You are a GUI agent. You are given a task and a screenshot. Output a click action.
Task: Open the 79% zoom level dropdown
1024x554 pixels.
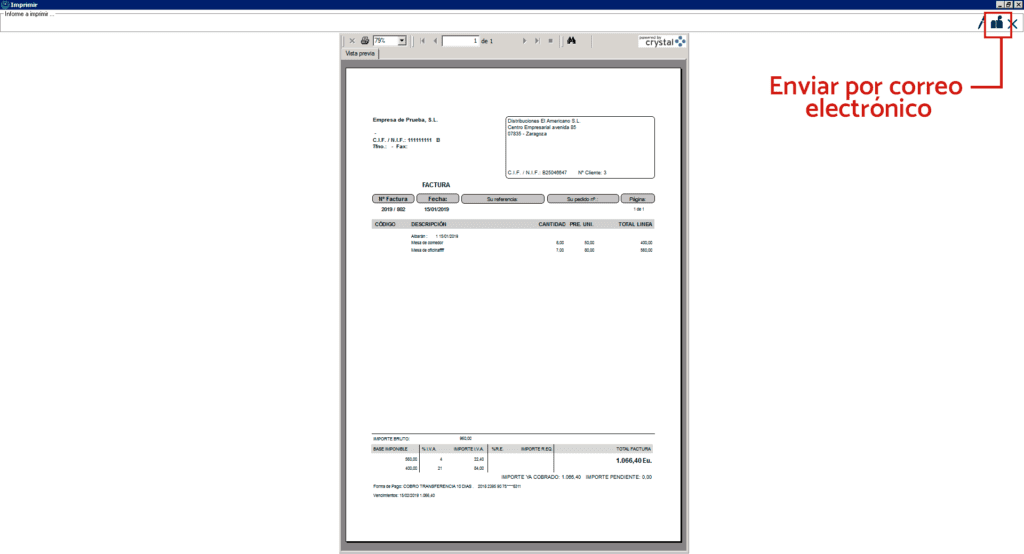402,41
